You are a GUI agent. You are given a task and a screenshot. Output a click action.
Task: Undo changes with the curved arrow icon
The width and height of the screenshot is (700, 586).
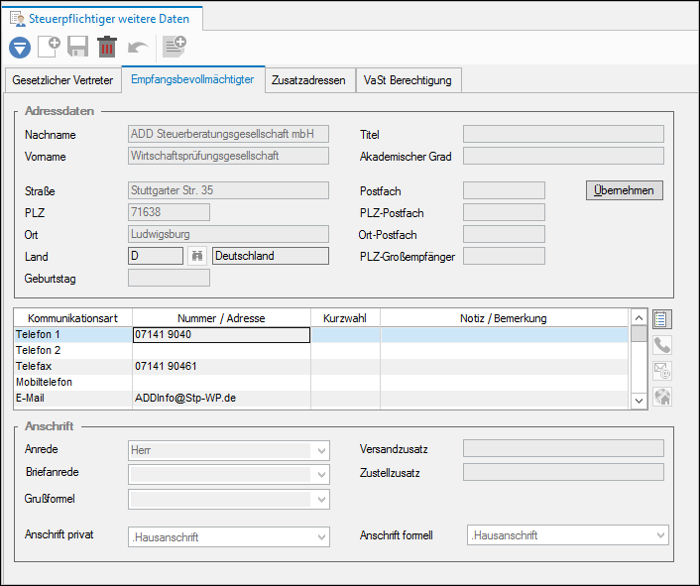(x=138, y=47)
